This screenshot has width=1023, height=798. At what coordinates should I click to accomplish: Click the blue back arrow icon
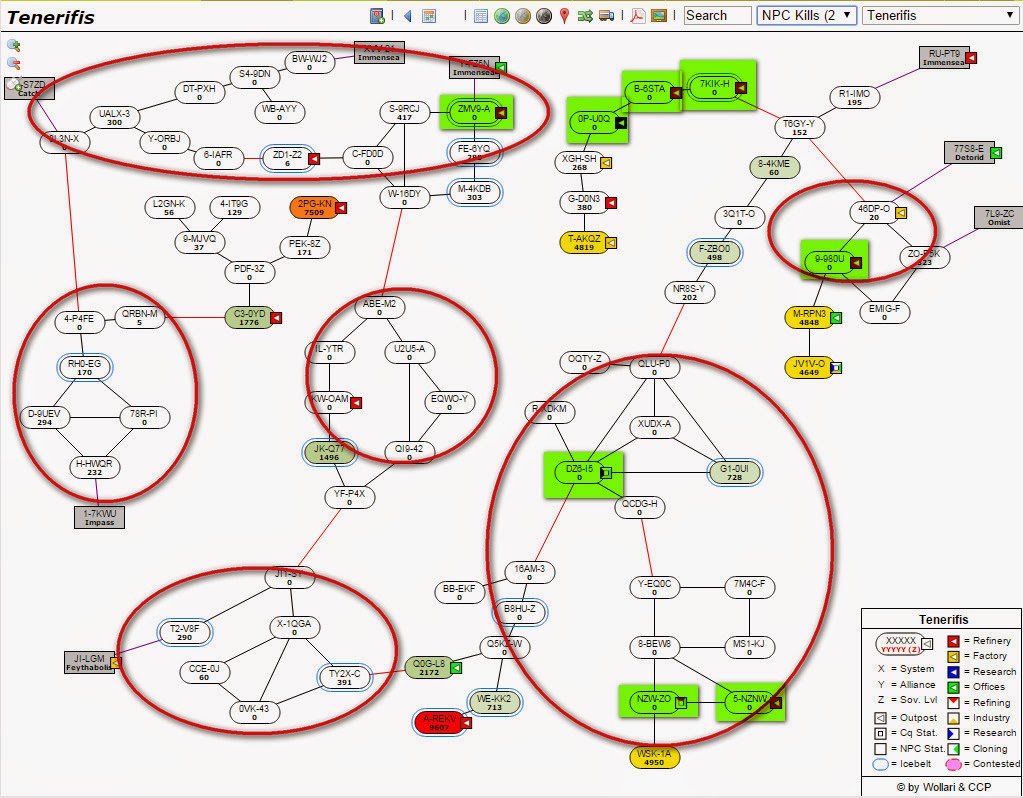(408, 16)
